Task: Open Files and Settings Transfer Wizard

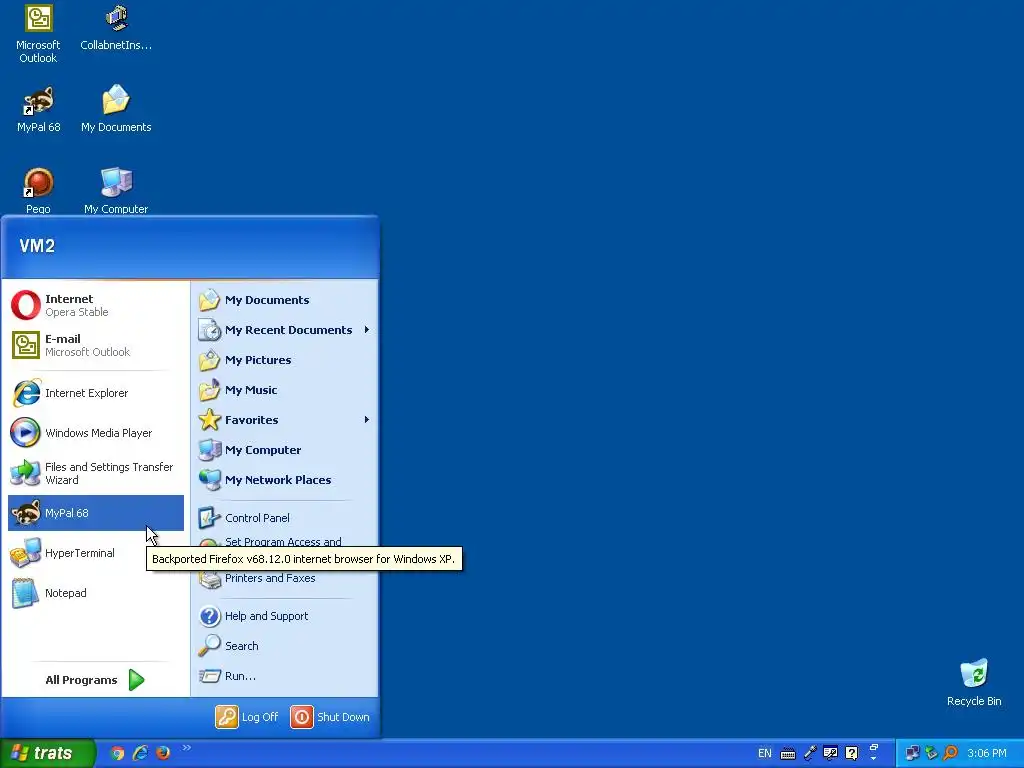Action: pos(96,473)
